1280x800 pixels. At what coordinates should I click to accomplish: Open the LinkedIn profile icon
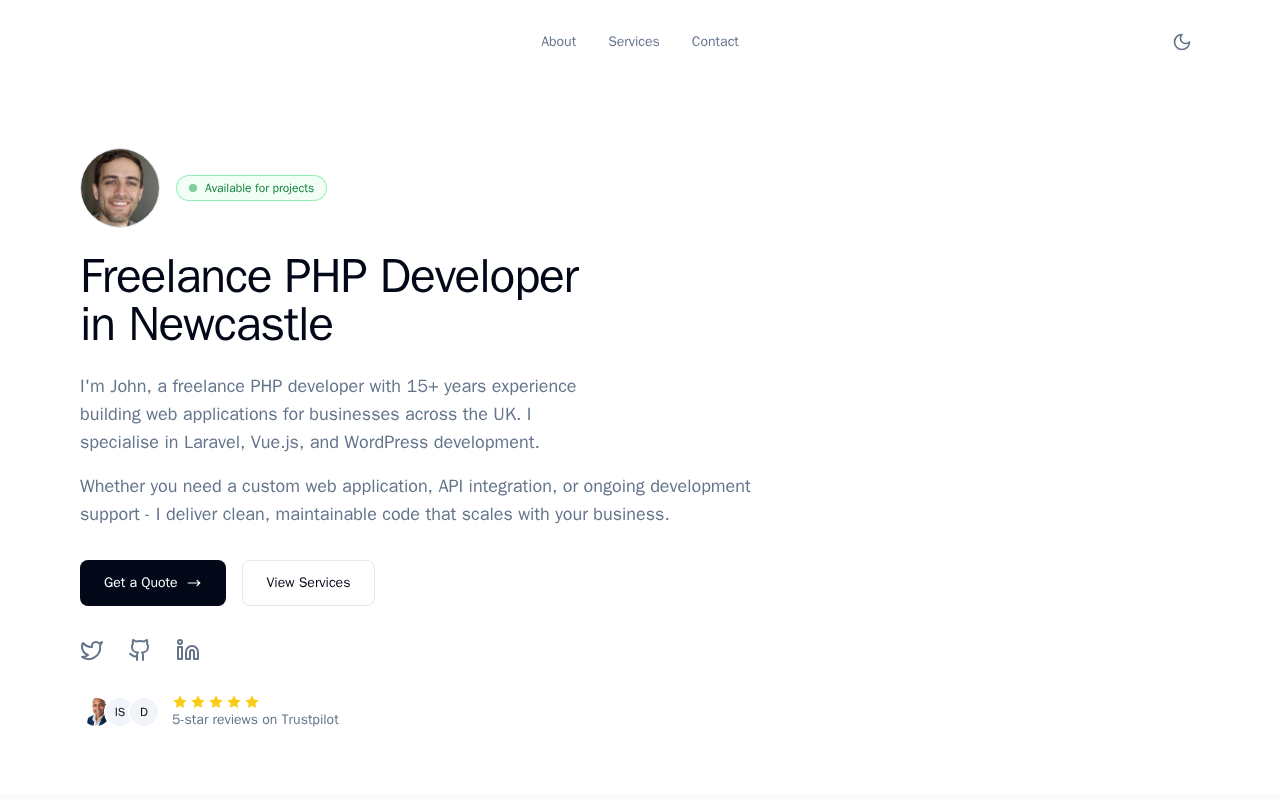pyautogui.click(x=188, y=650)
